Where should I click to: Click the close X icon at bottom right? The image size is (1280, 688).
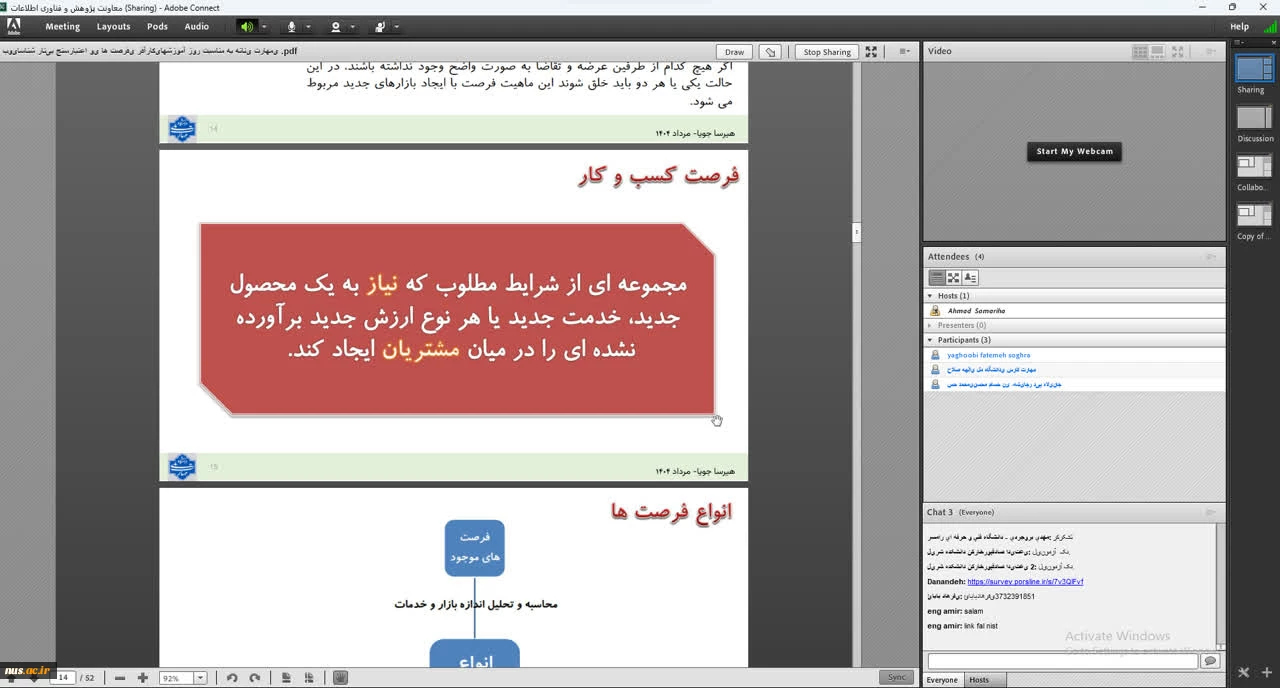(1243, 673)
